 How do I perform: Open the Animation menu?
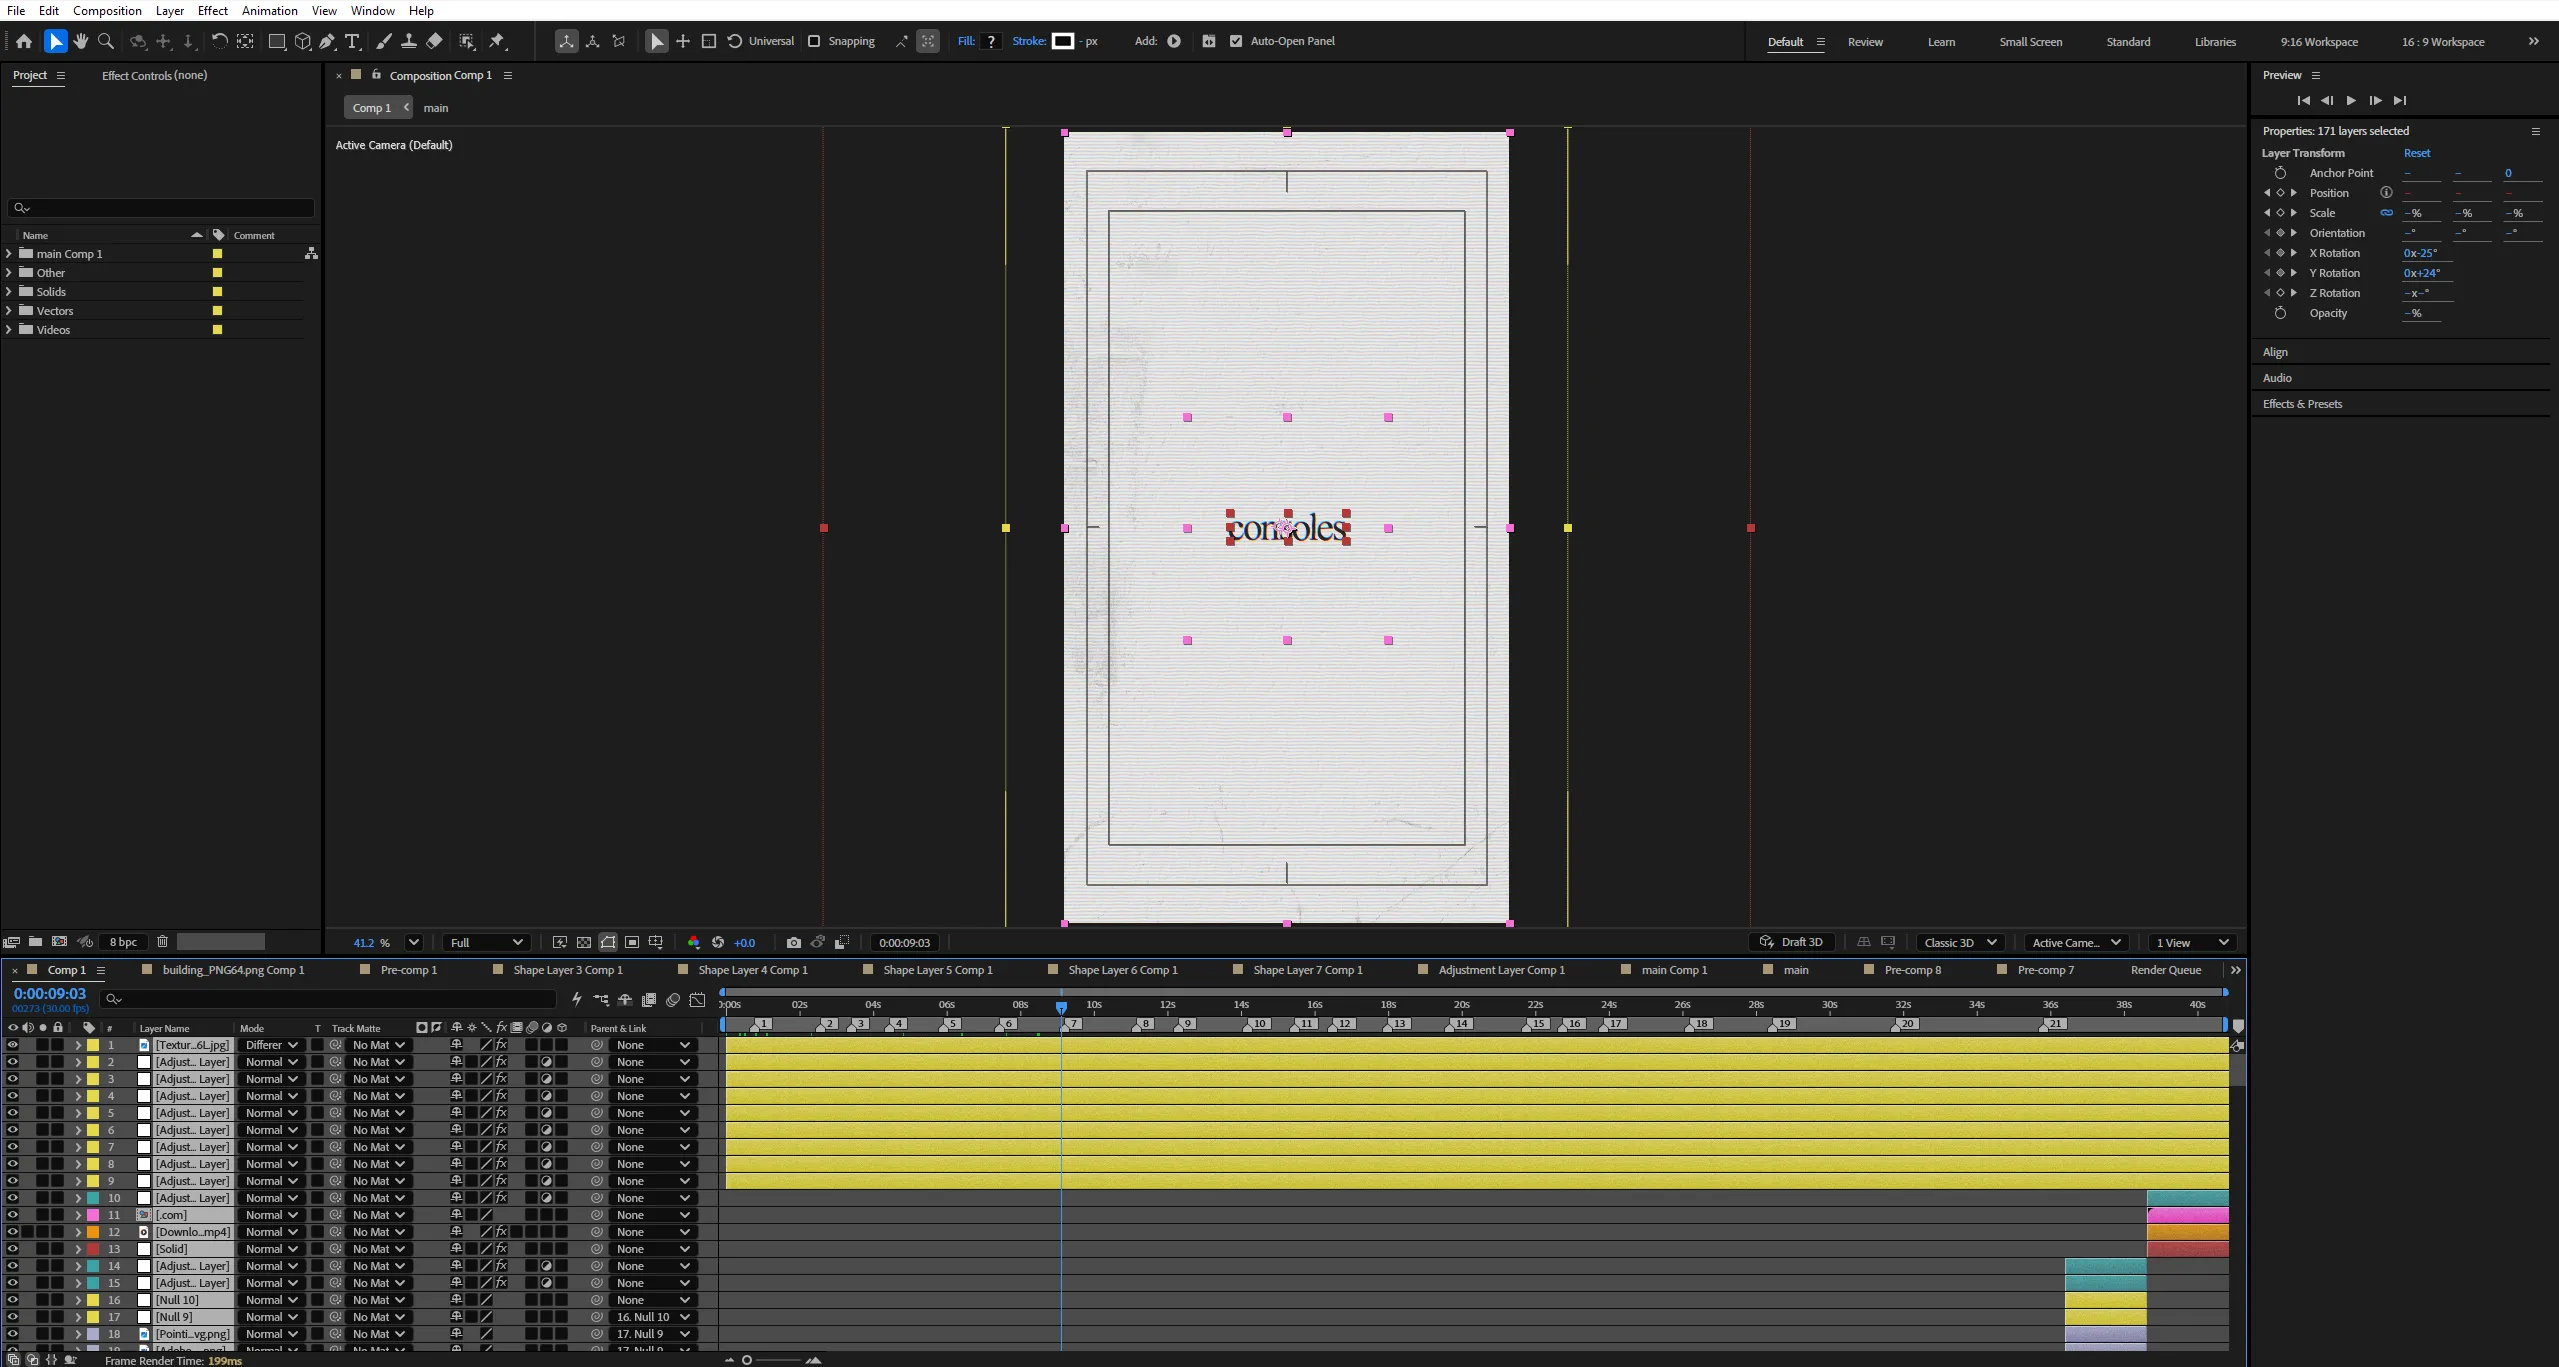point(270,10)
